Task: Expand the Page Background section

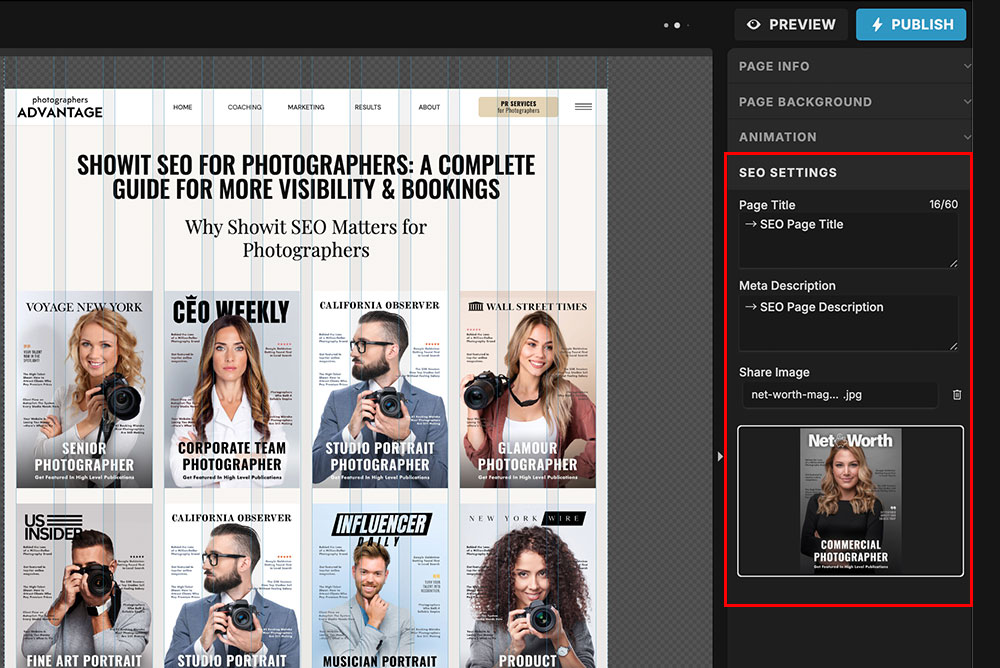Action: point(849,102)
